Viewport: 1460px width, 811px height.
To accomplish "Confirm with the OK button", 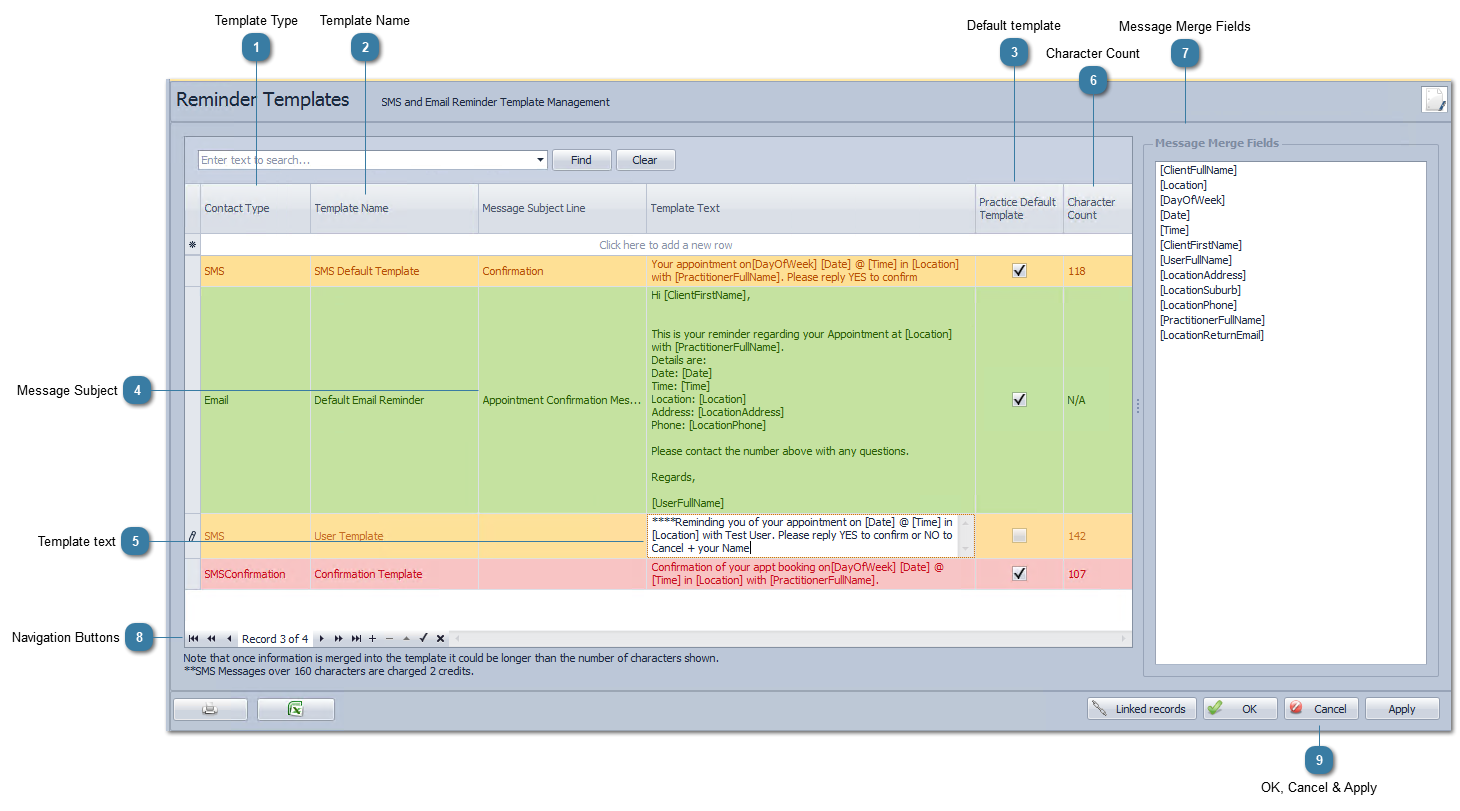I will pyautogui.click(x=1240, y=709).
